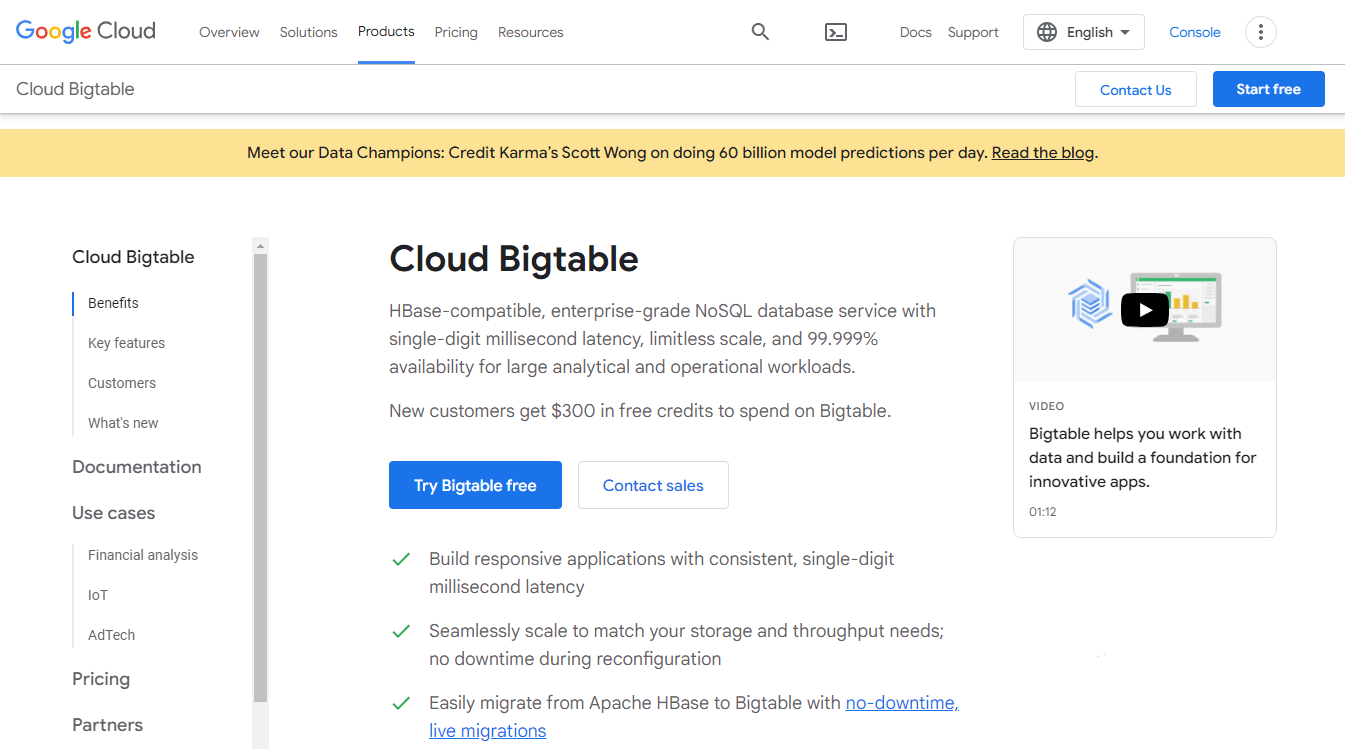The image size is (1345, 749).
Task: Select Financial analysis use case
Action: tap(143, 555)
